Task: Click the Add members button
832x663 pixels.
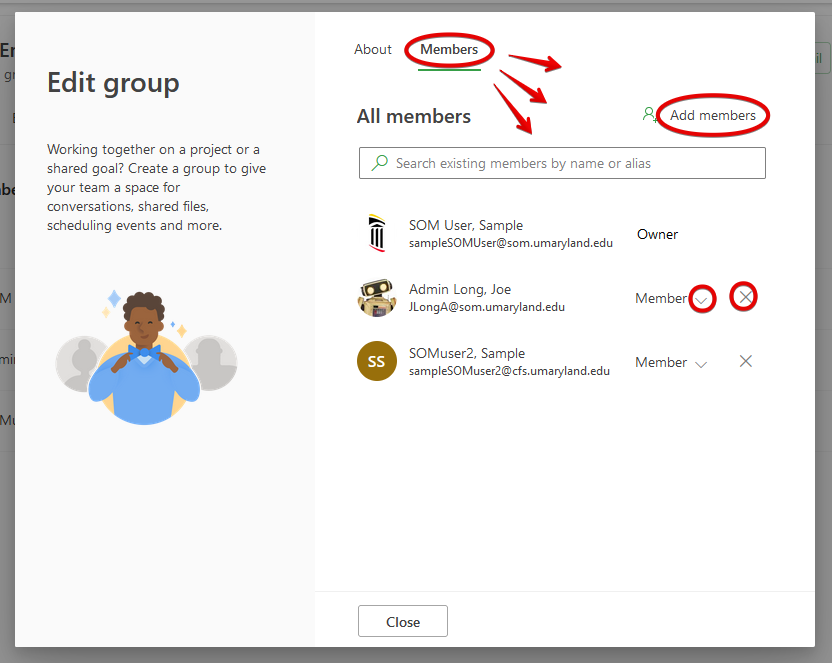Action: [x=712, y=115]
